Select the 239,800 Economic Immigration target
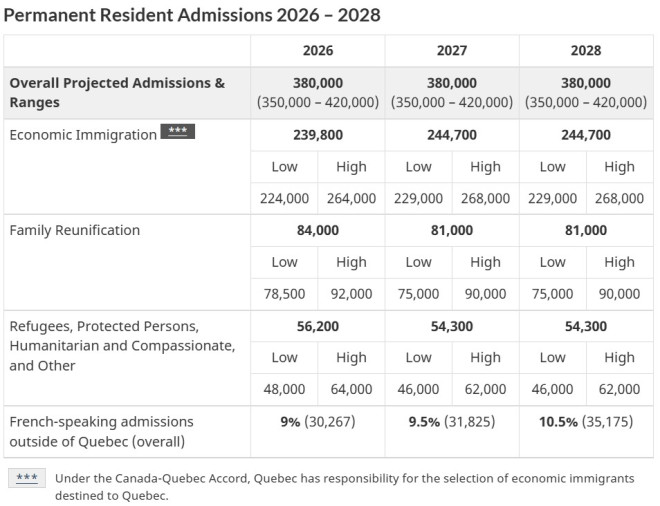 pos(318,134)
